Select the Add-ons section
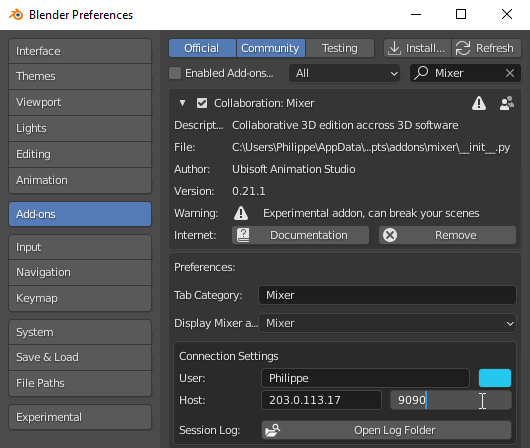Image resolution: width=530 pixels, height=448 pixels. (80, 214)
